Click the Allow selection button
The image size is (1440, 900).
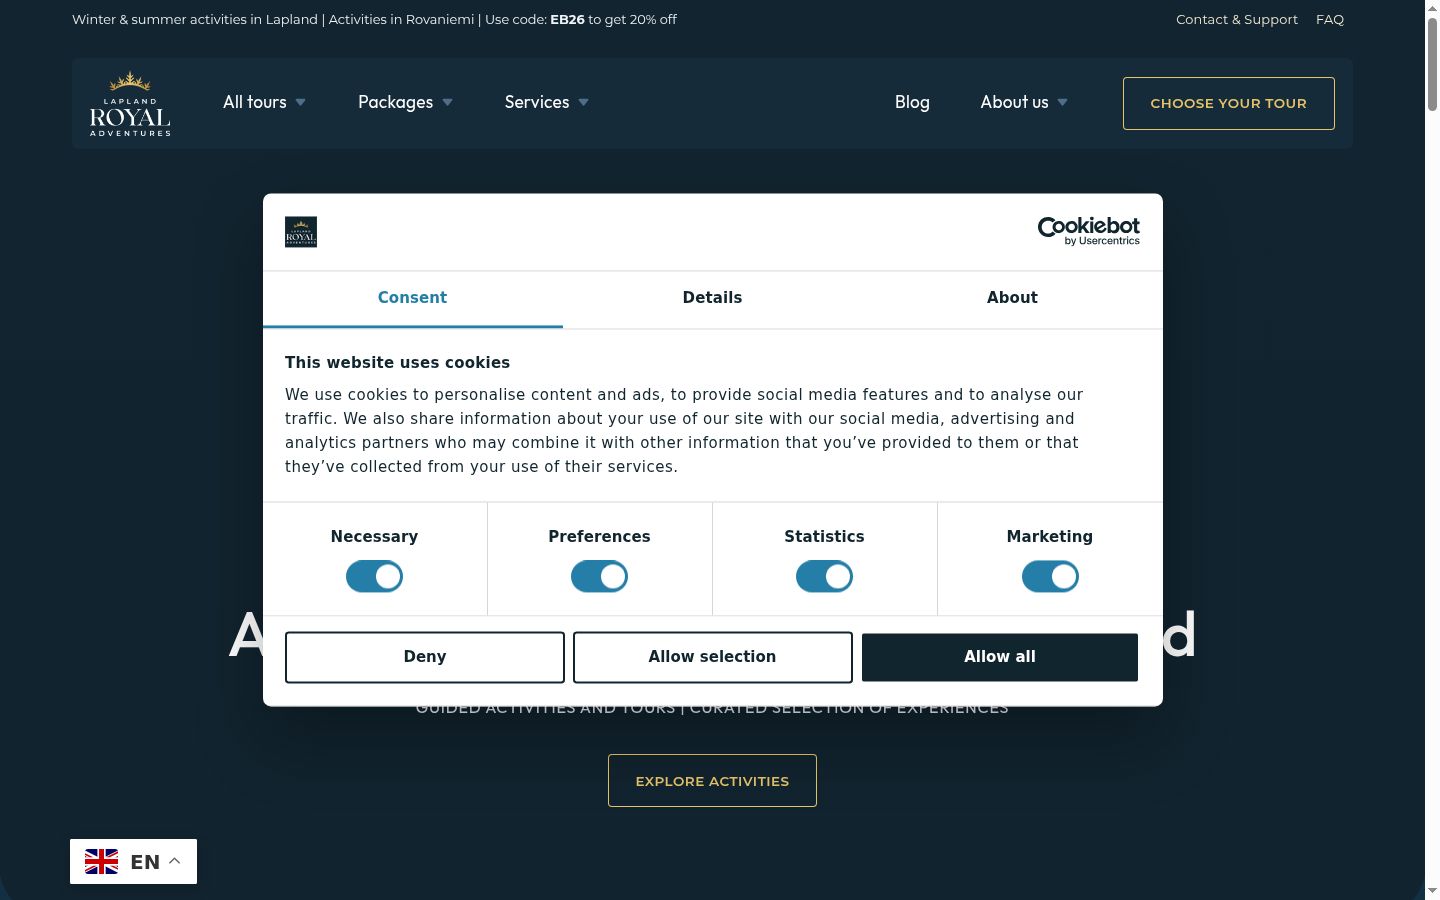point(712,657)
